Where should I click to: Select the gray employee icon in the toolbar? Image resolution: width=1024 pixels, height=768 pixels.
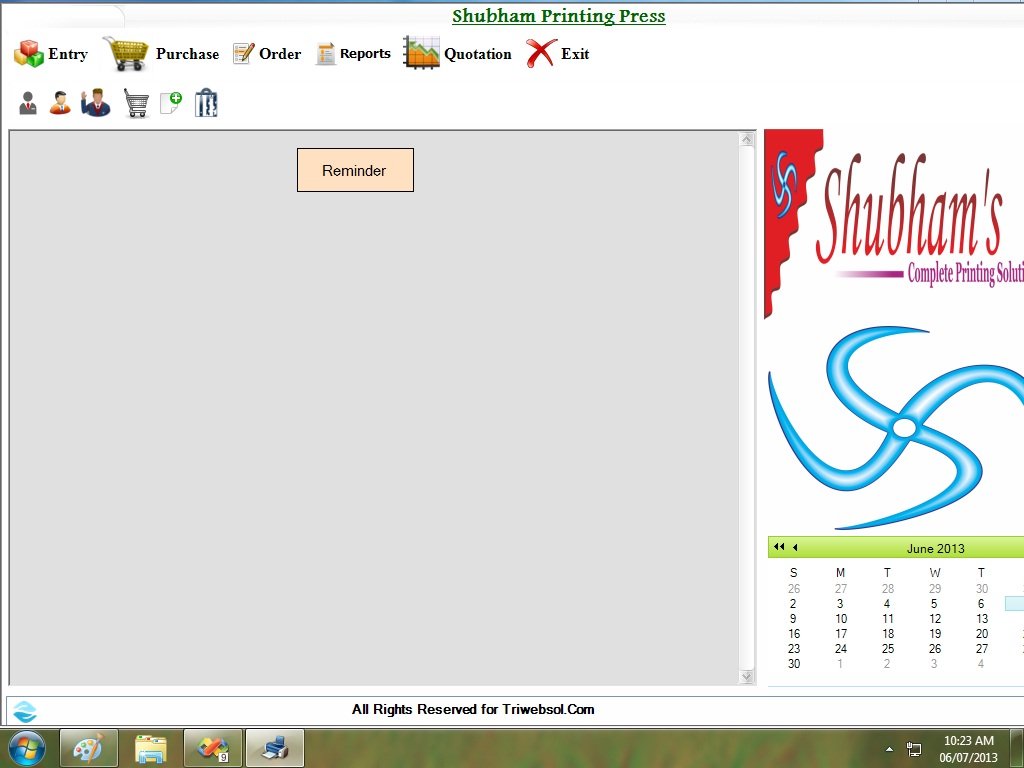(26, 101)
